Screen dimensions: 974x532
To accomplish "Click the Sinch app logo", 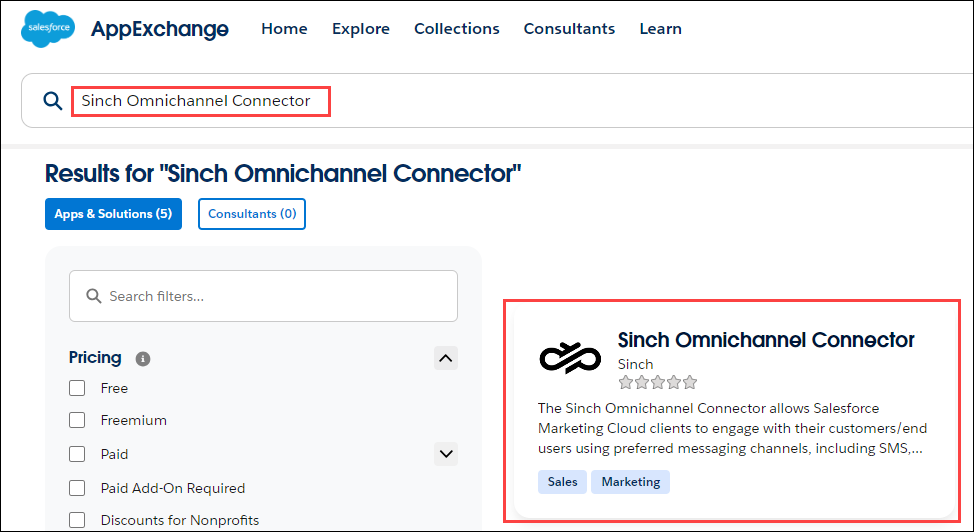I will tap(569, 356).
